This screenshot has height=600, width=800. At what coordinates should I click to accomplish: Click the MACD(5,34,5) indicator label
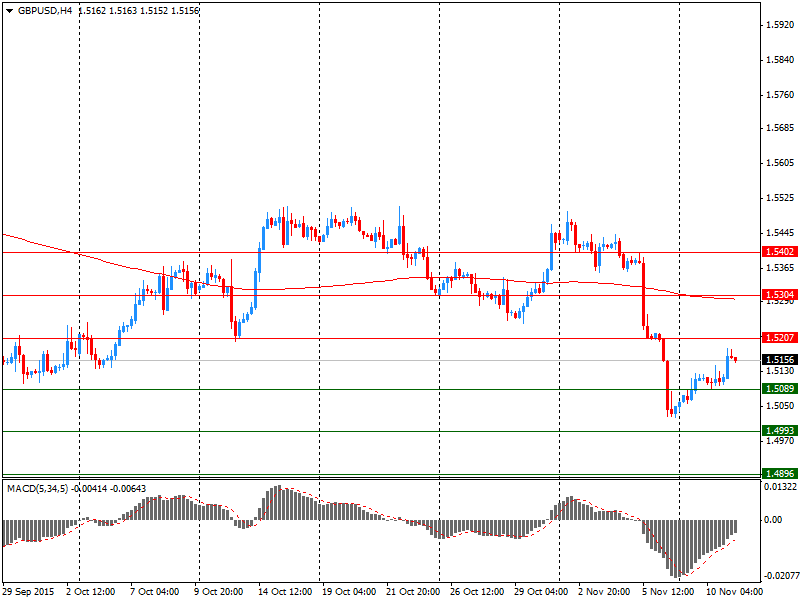(x=37, y=489)
